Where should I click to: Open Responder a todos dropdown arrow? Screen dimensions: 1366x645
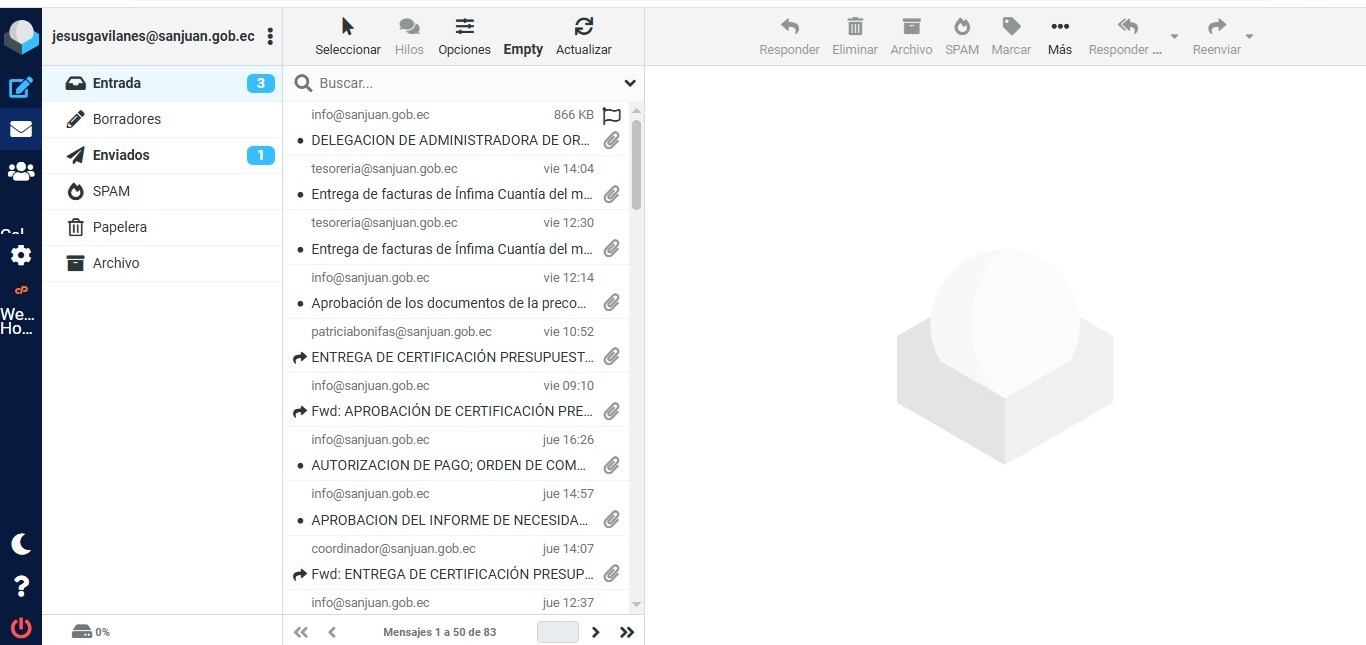pos(1174,37)
